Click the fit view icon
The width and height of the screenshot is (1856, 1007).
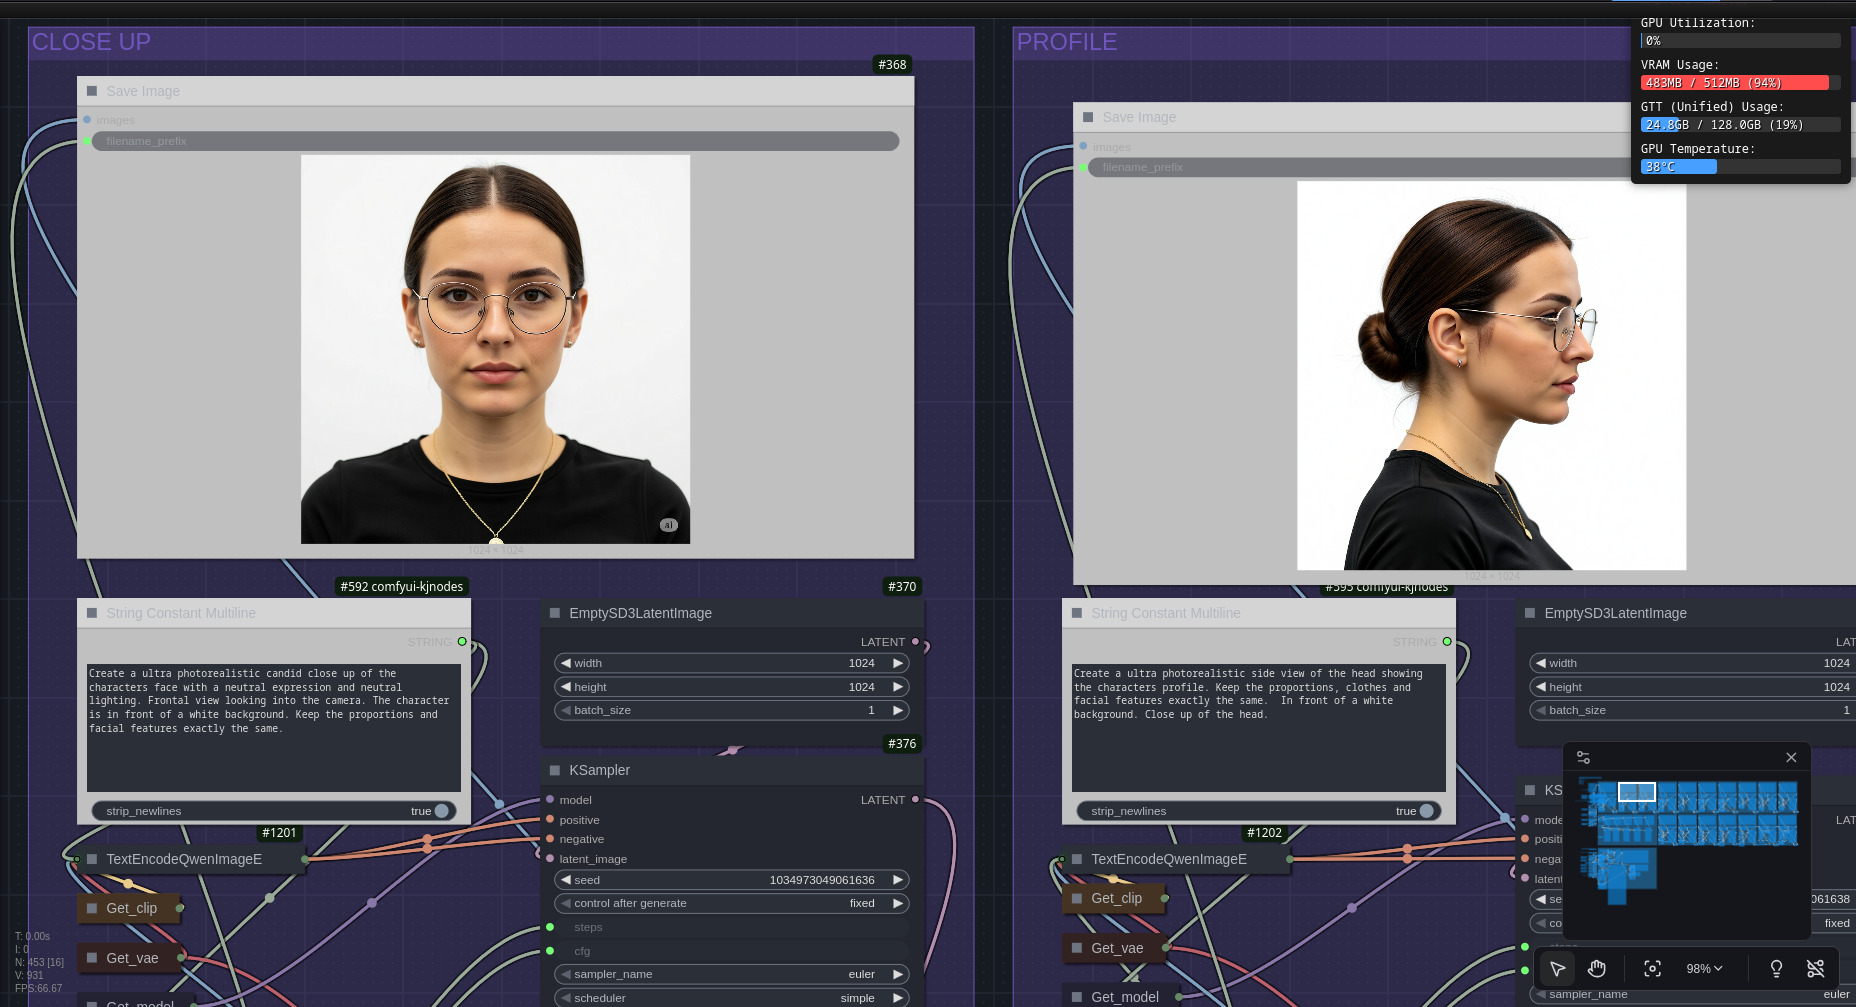[x=1652, y=968]
